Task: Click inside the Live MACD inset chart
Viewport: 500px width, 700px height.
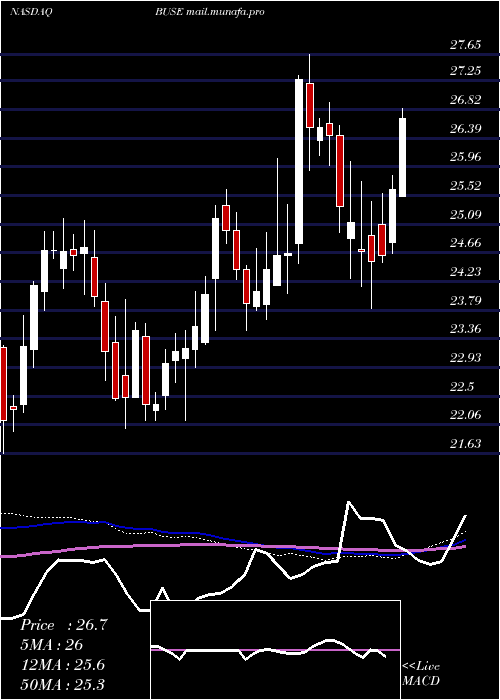Action: (275, 650)
